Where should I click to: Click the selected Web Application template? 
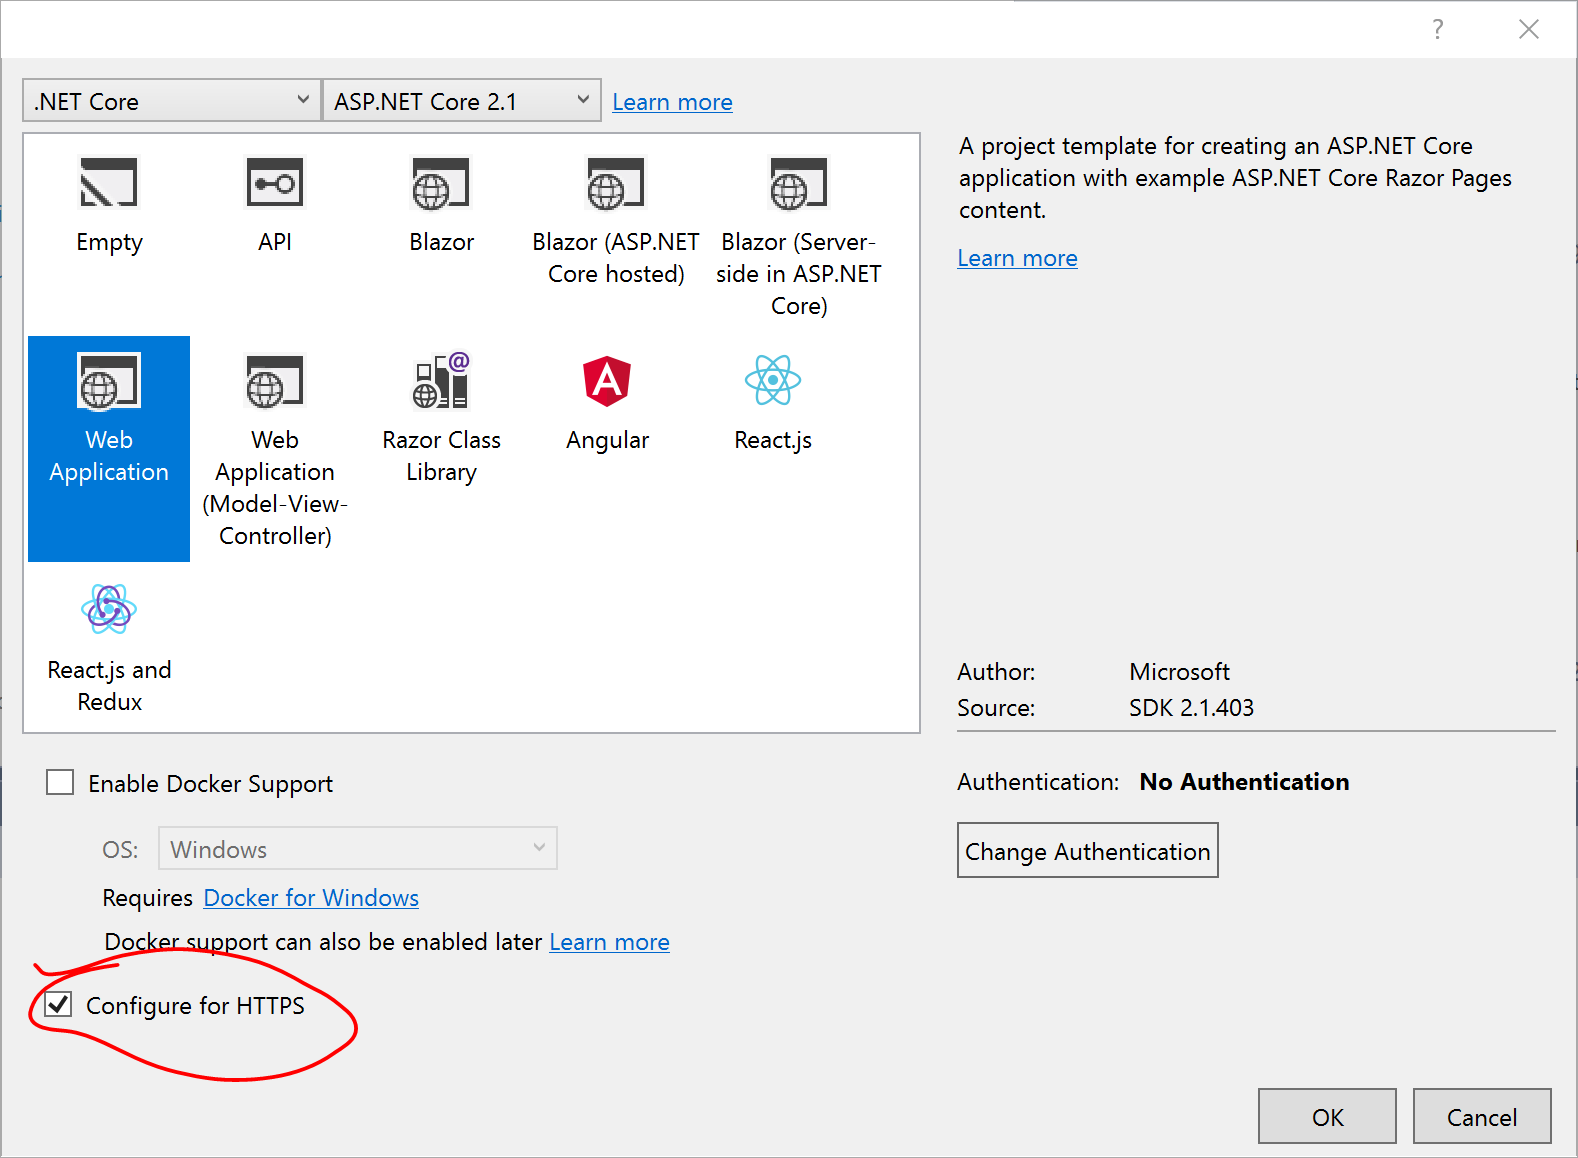pyautogui.click(x=109, y=382)
